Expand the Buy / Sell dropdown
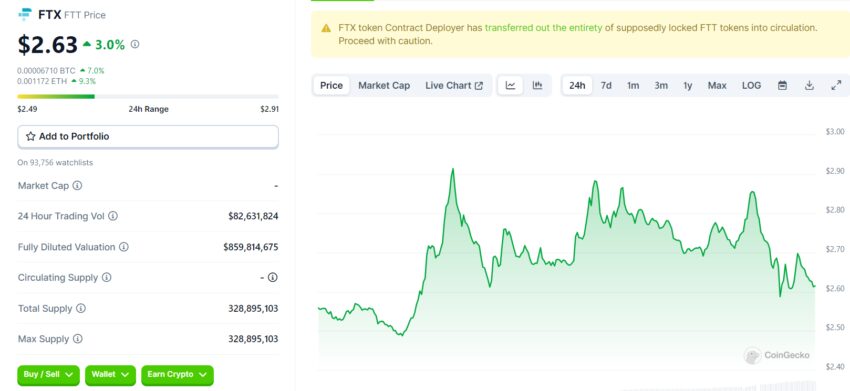The height and width of the screenshot is (391, 850). (49, 375)
